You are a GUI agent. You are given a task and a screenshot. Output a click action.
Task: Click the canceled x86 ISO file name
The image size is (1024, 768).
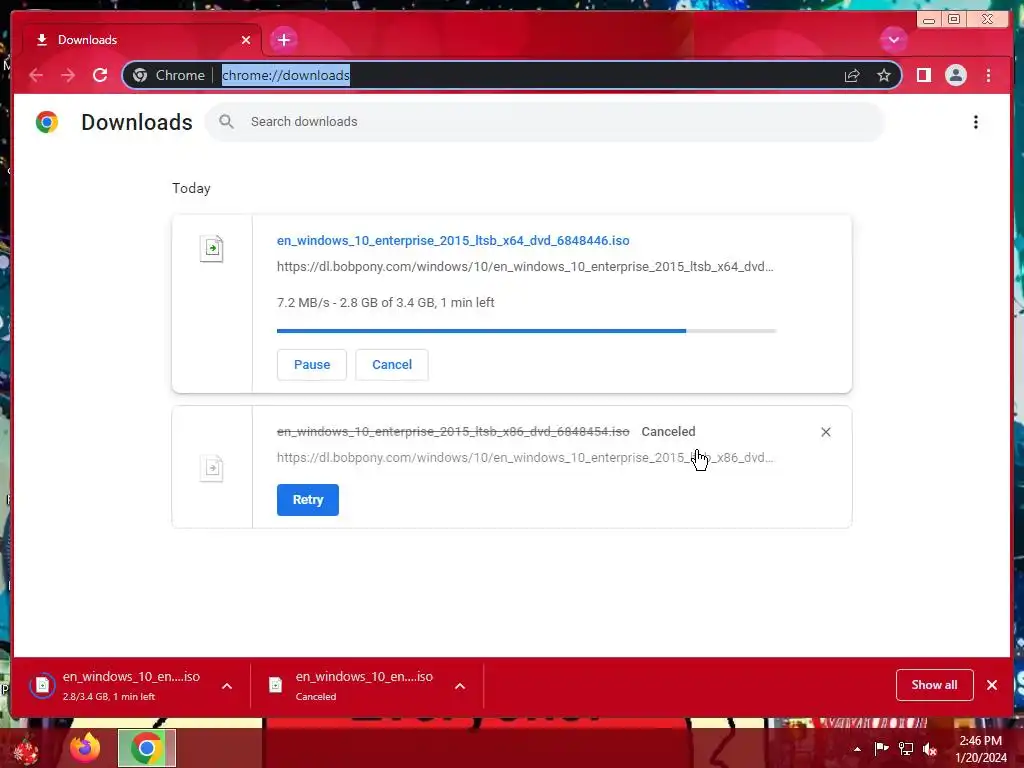tap(453, 432)
